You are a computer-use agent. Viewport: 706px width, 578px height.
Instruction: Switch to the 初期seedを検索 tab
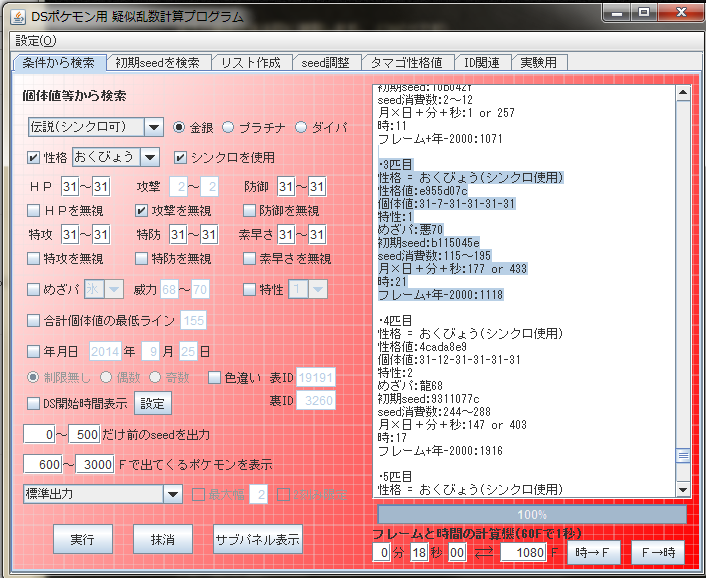click(158, 63)
